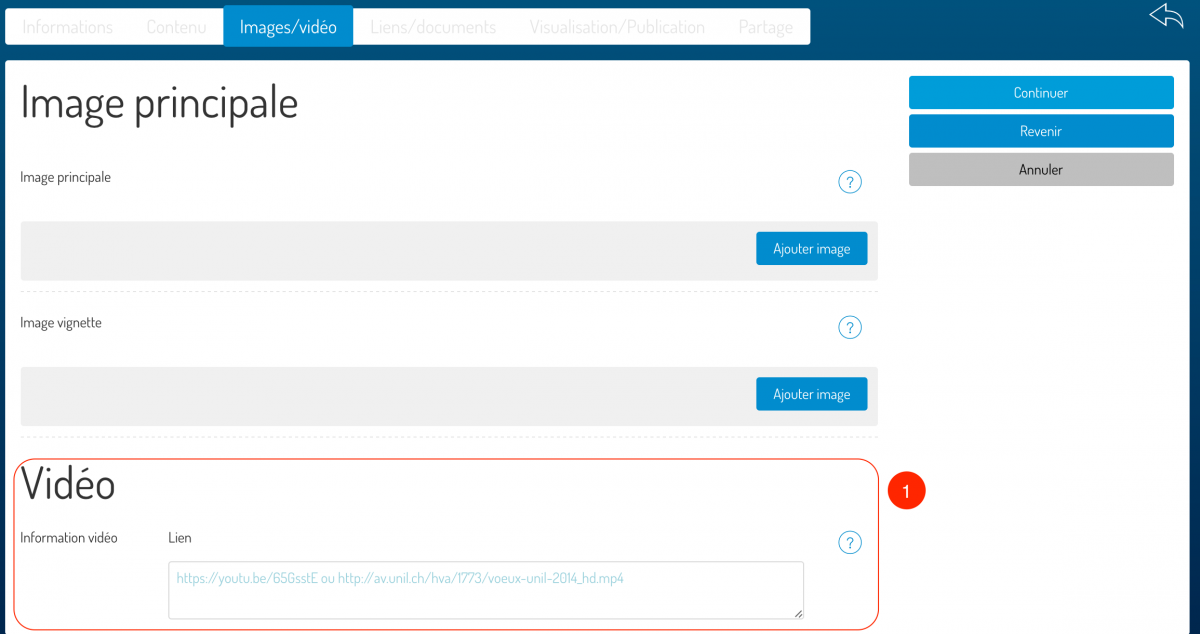Click the red number 1 annotation badge

[x=906, y=491]
